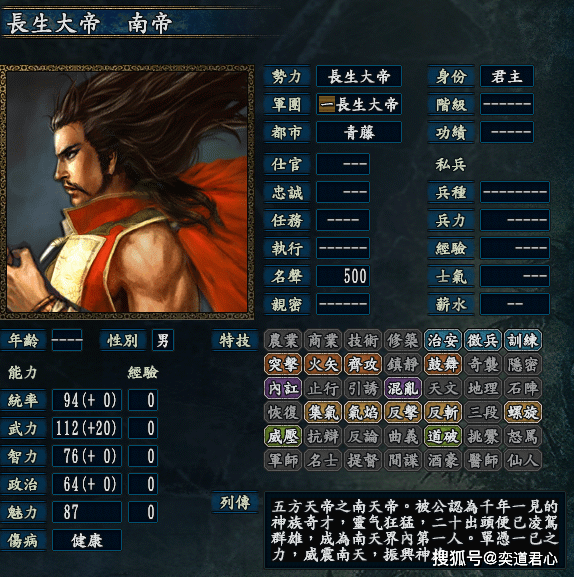
Task: Click the 武力 stat label
Action: [23, 428]
